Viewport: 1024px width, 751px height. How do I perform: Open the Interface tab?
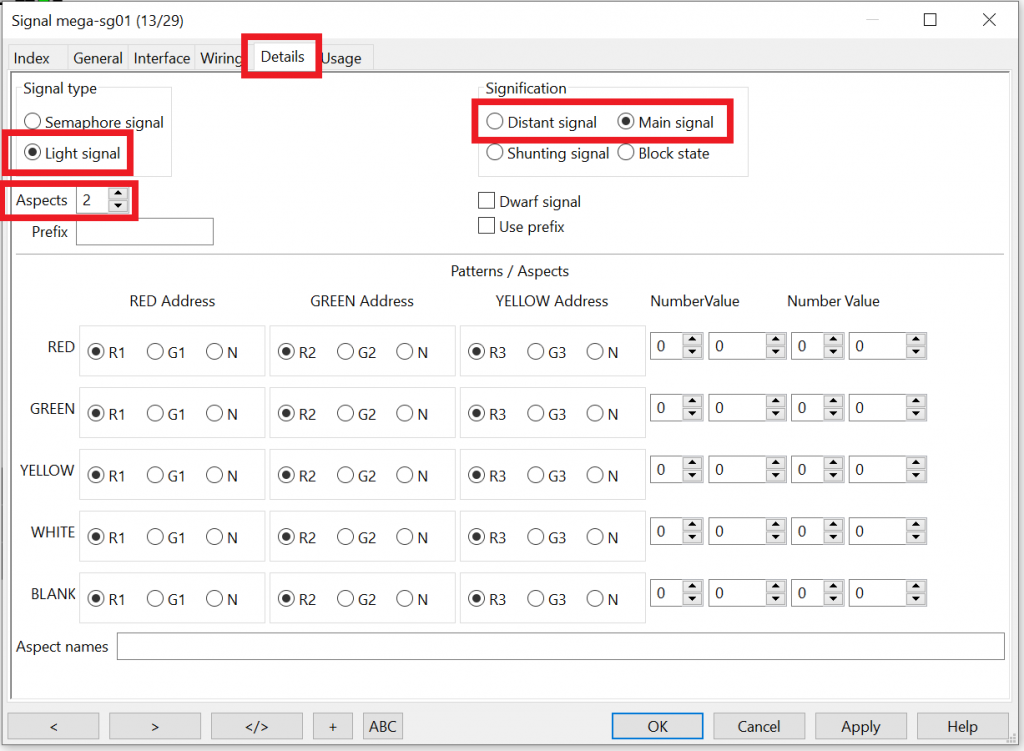click(x=162, y=58)
